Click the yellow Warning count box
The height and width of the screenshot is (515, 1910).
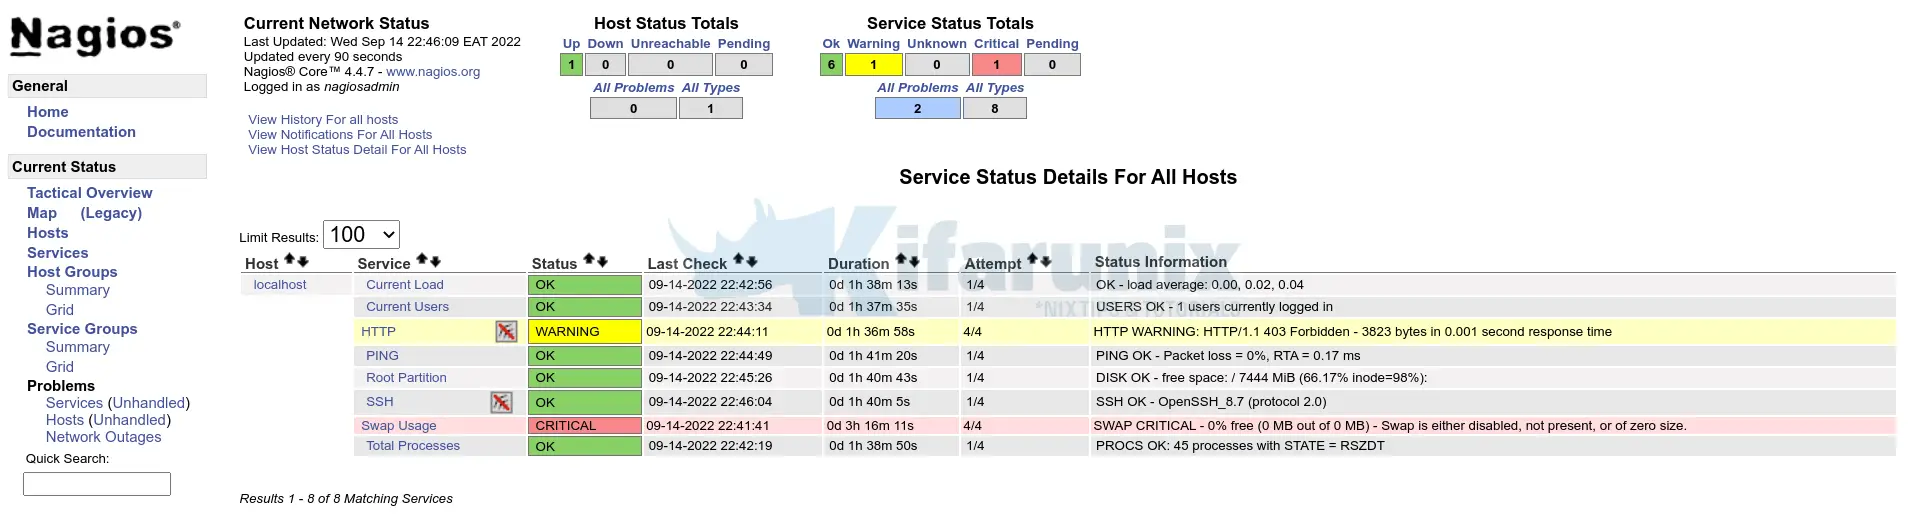[873, 65]
